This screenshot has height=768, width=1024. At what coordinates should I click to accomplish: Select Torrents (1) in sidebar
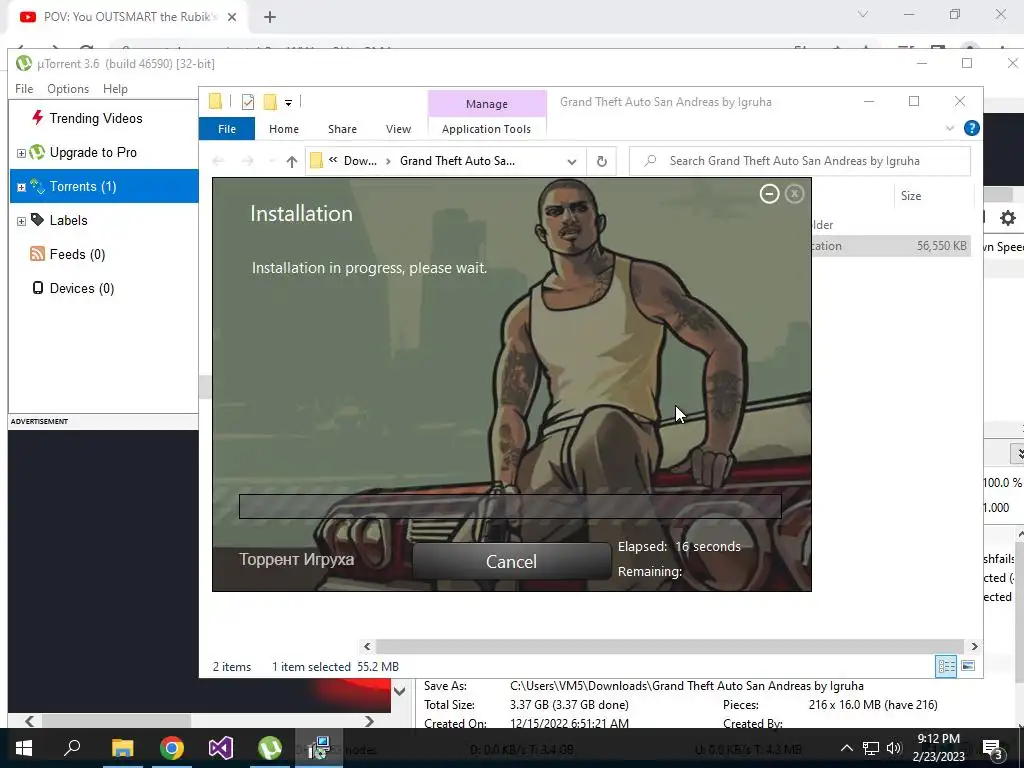tap(104, 186)
